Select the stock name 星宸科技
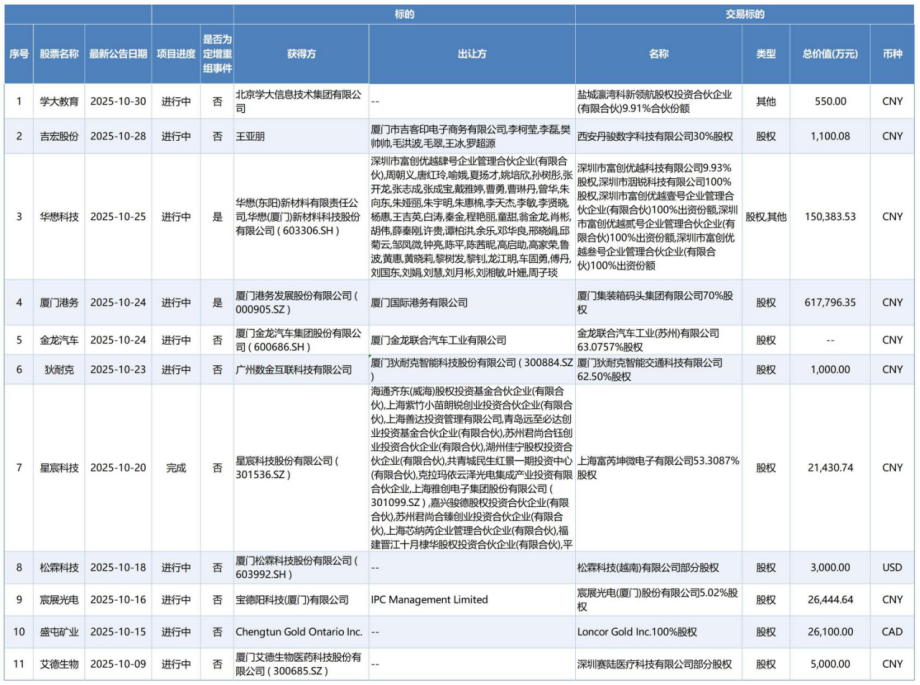The width and height of the screenshot is (920, 685). click(59, 468)
